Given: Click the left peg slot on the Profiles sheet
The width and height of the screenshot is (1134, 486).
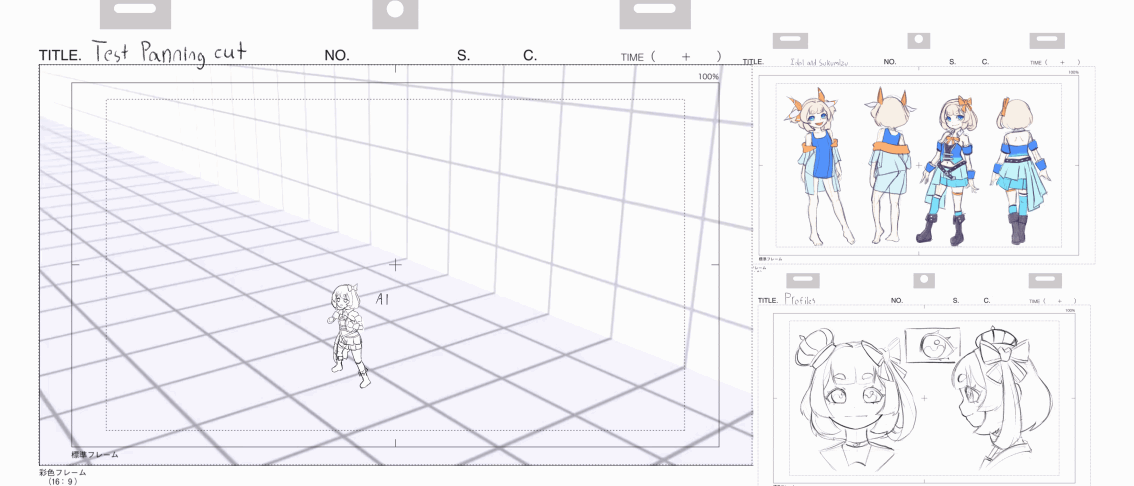Looking at the screenshot, I should click(803, 281).
